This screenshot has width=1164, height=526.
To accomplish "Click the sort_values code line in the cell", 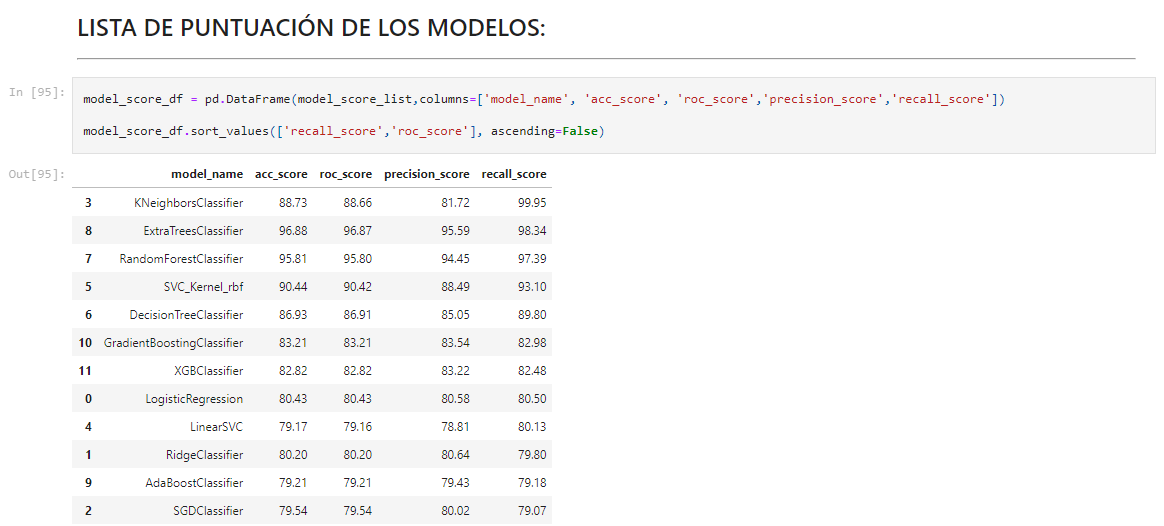I will [344, 131].
